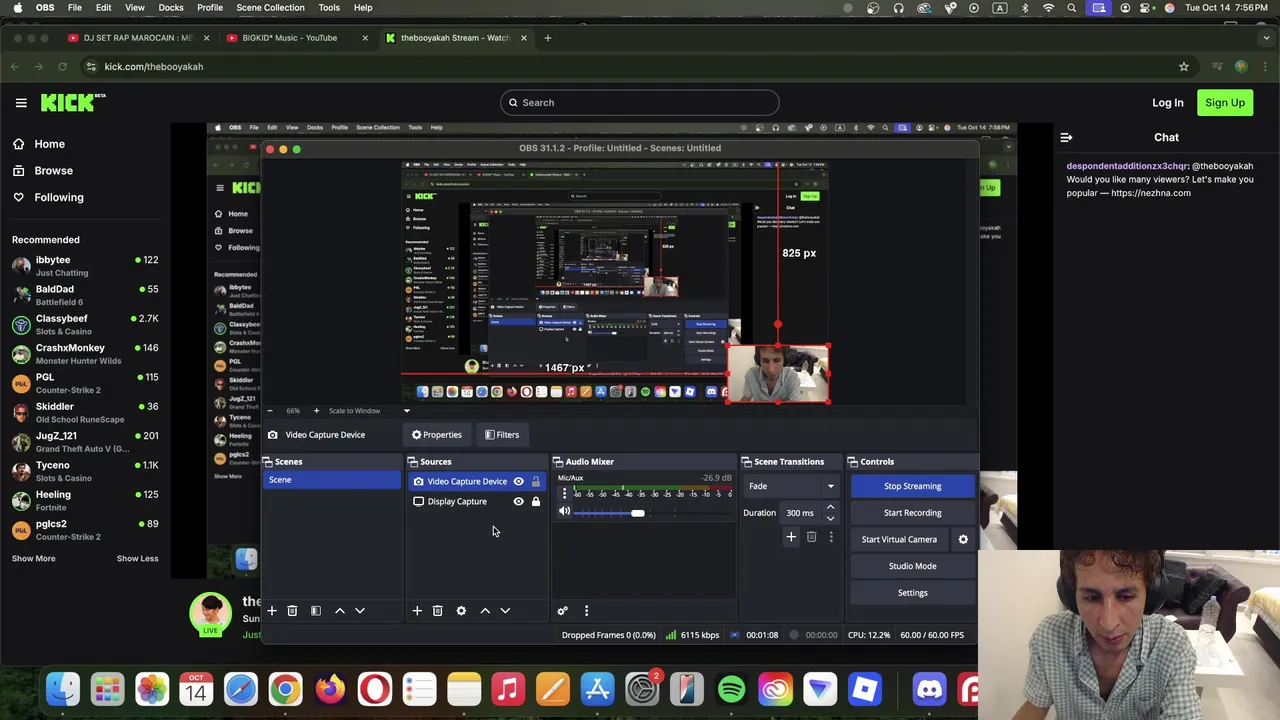
Task: Open advanced audio properties gears icon
Action: 562,611
